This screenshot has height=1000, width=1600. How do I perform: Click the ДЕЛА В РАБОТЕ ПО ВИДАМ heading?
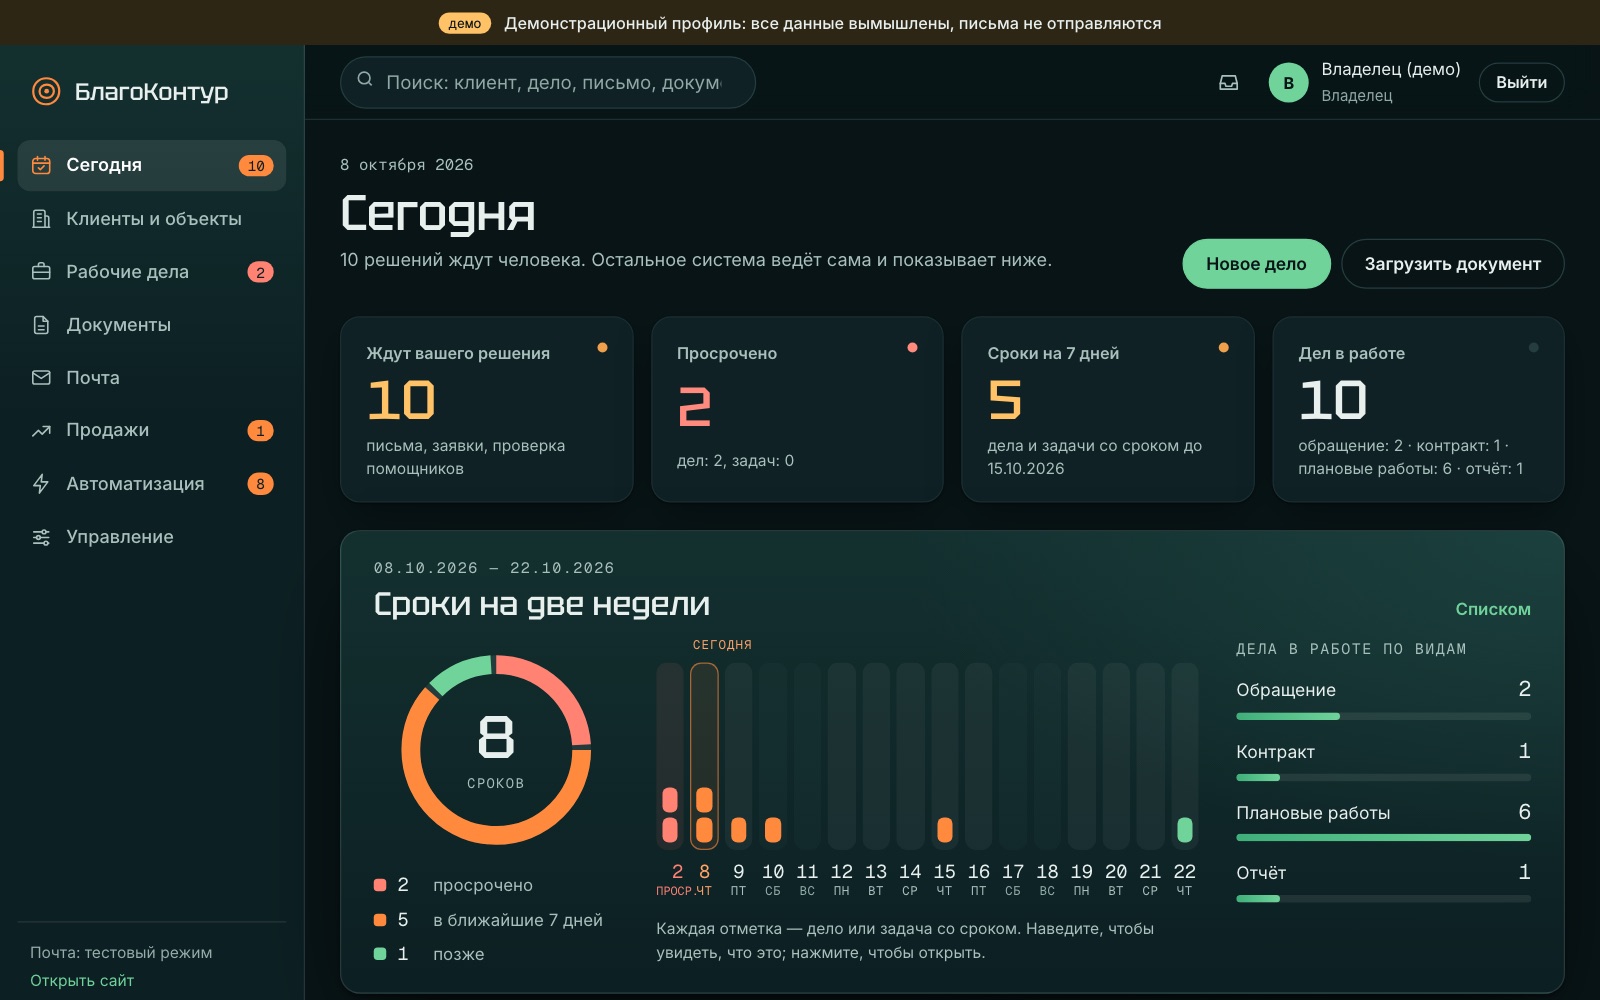click(1351, 649)
